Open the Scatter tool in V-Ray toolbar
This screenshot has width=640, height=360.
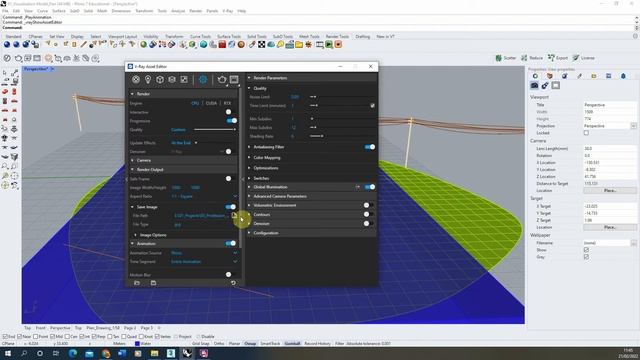tap(506, 58)
